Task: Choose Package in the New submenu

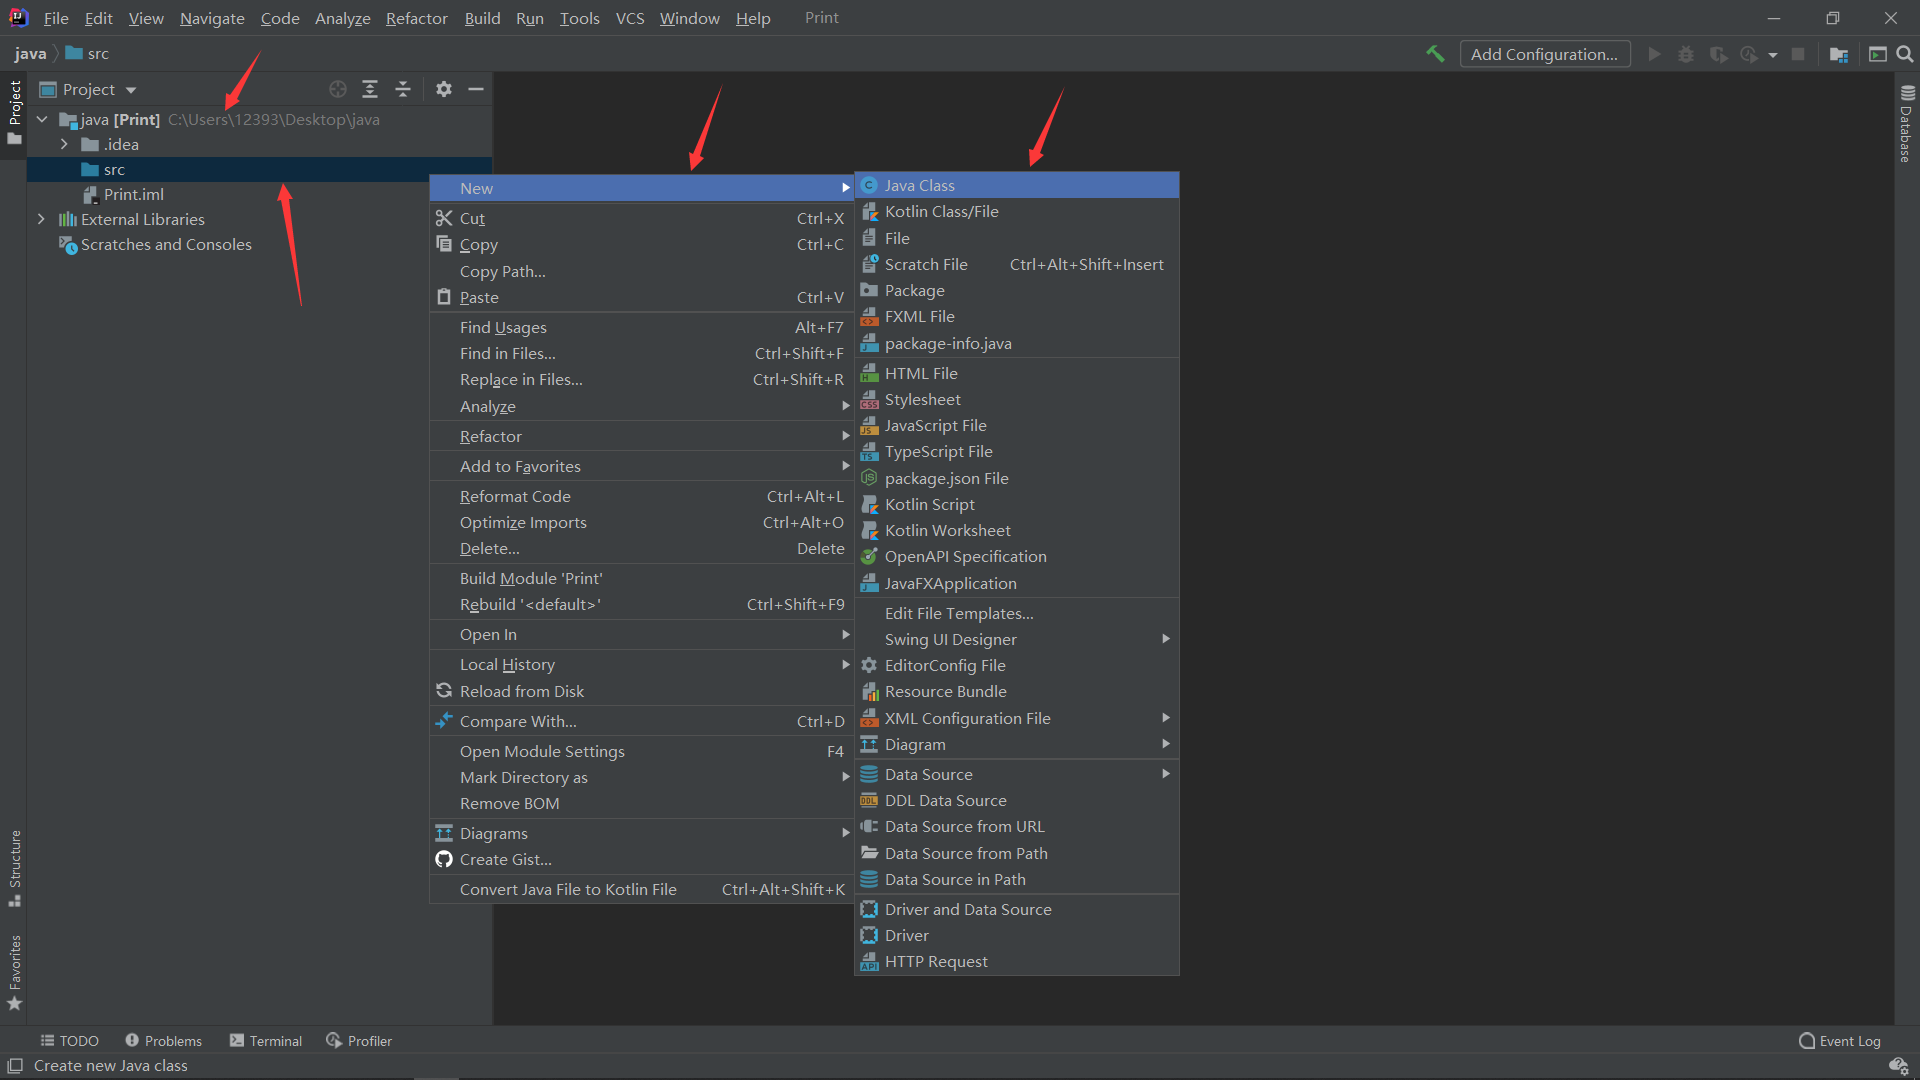Action: pyautogui.click(x=914, y=290)
